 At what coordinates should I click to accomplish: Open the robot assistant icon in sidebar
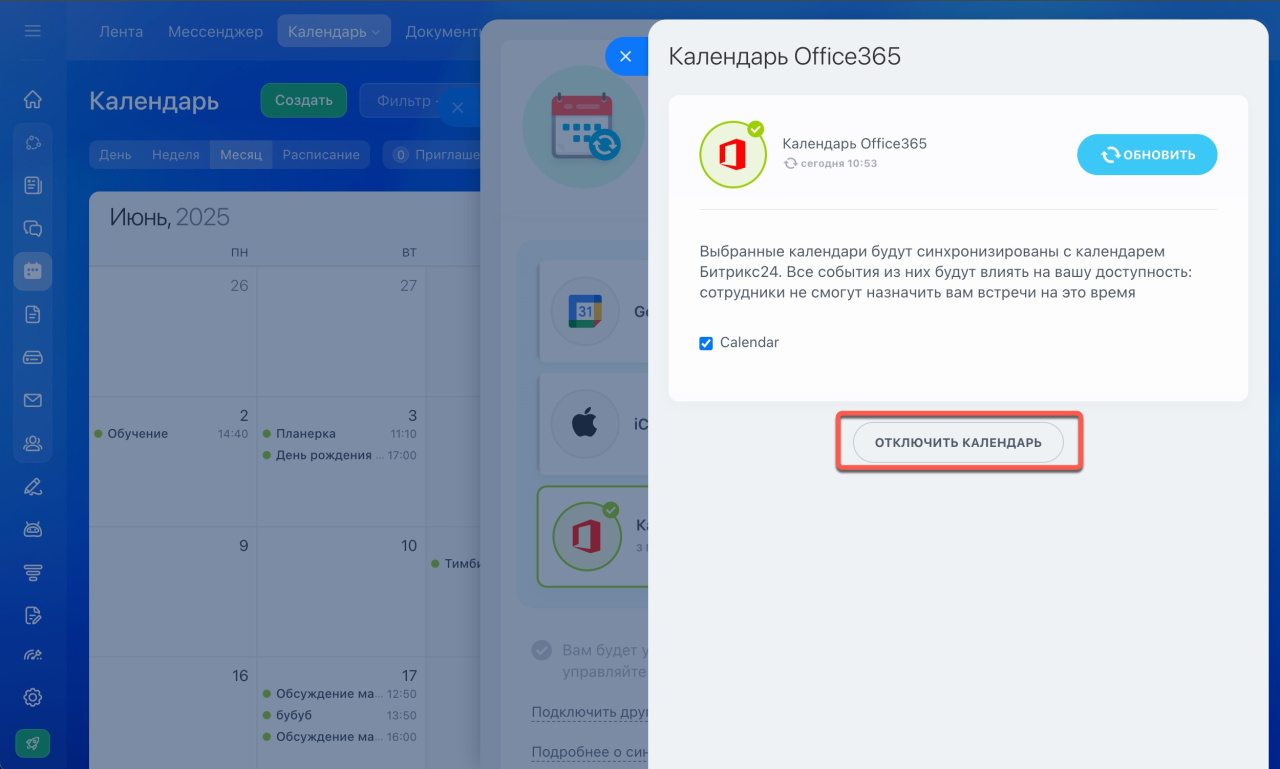[32, 529]
